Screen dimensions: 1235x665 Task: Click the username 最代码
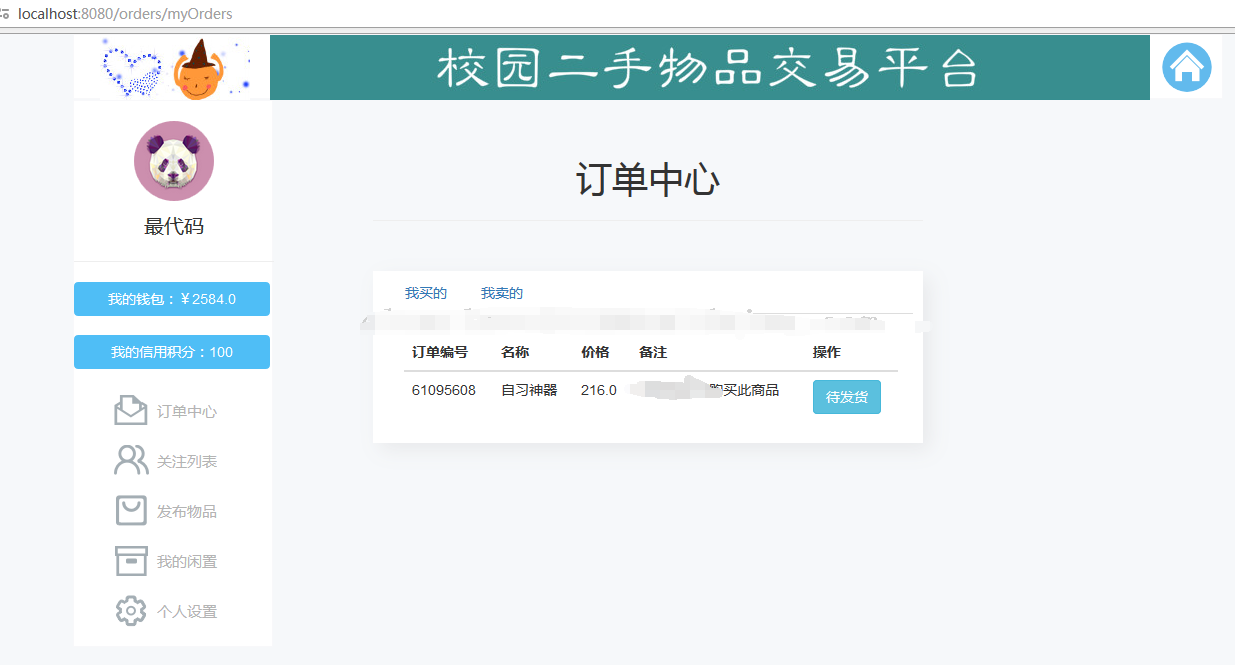(x=174, y=226)
